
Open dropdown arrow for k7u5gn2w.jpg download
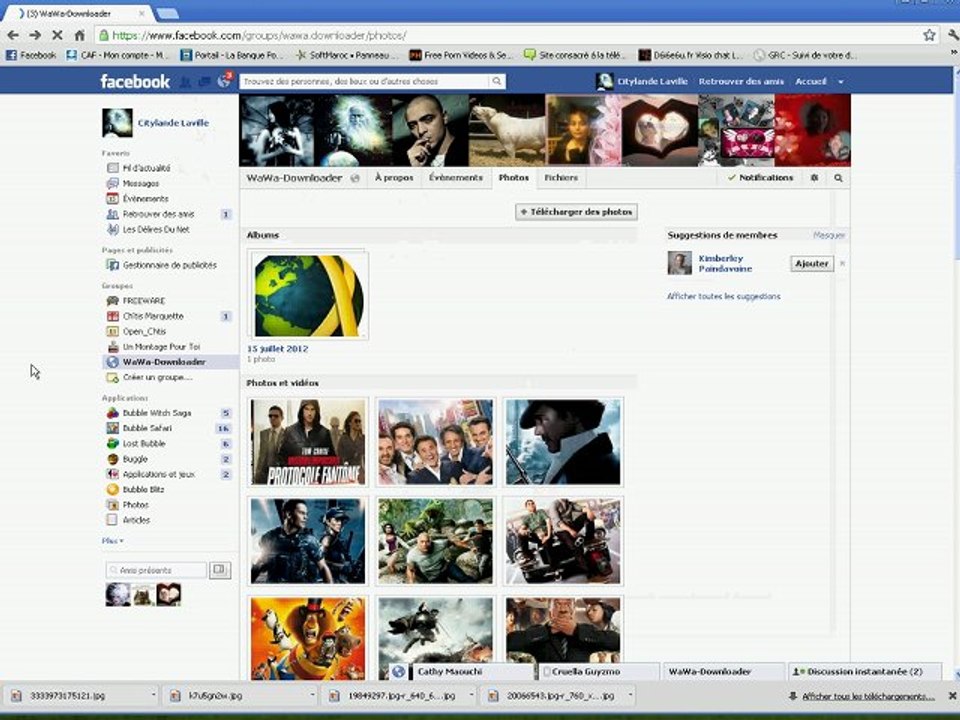tap(312, 696)
